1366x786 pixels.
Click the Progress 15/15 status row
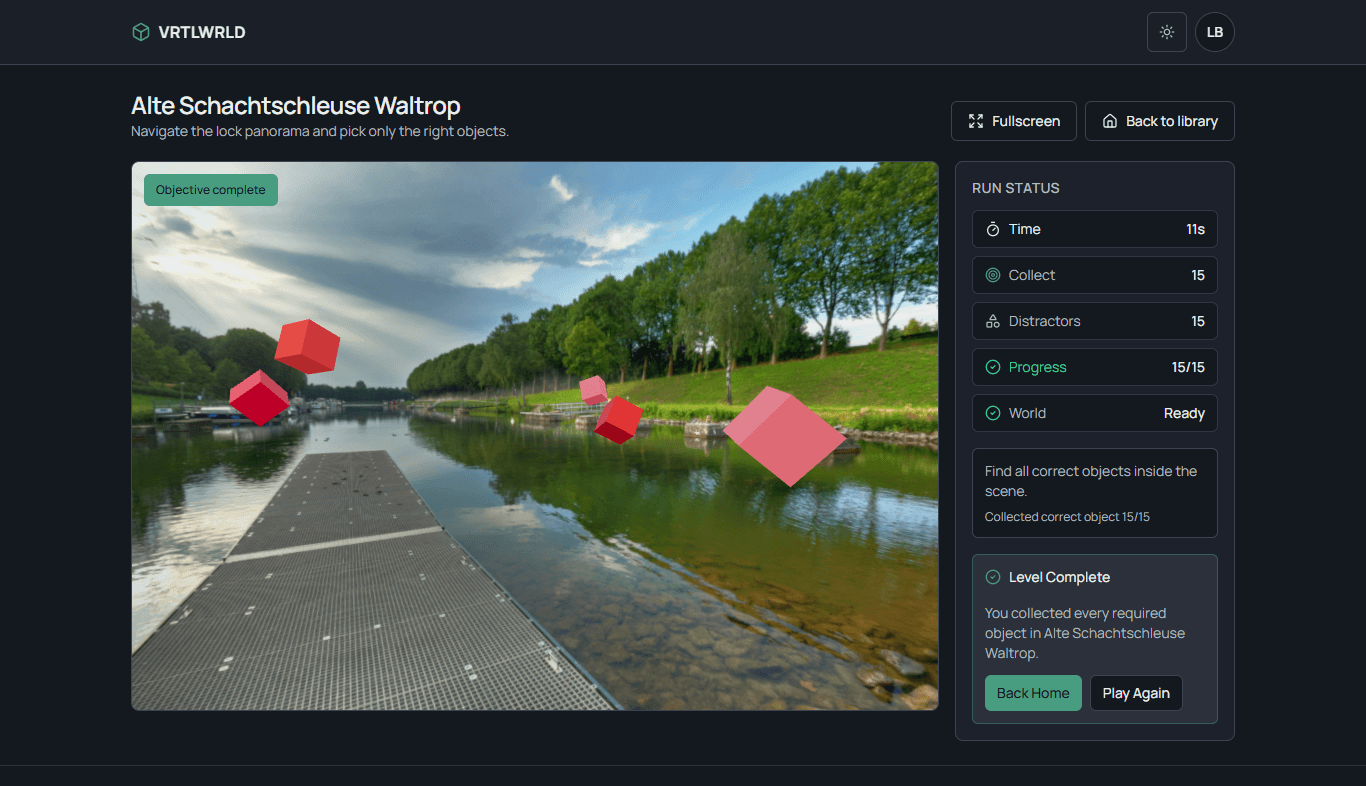(1094, 367)
